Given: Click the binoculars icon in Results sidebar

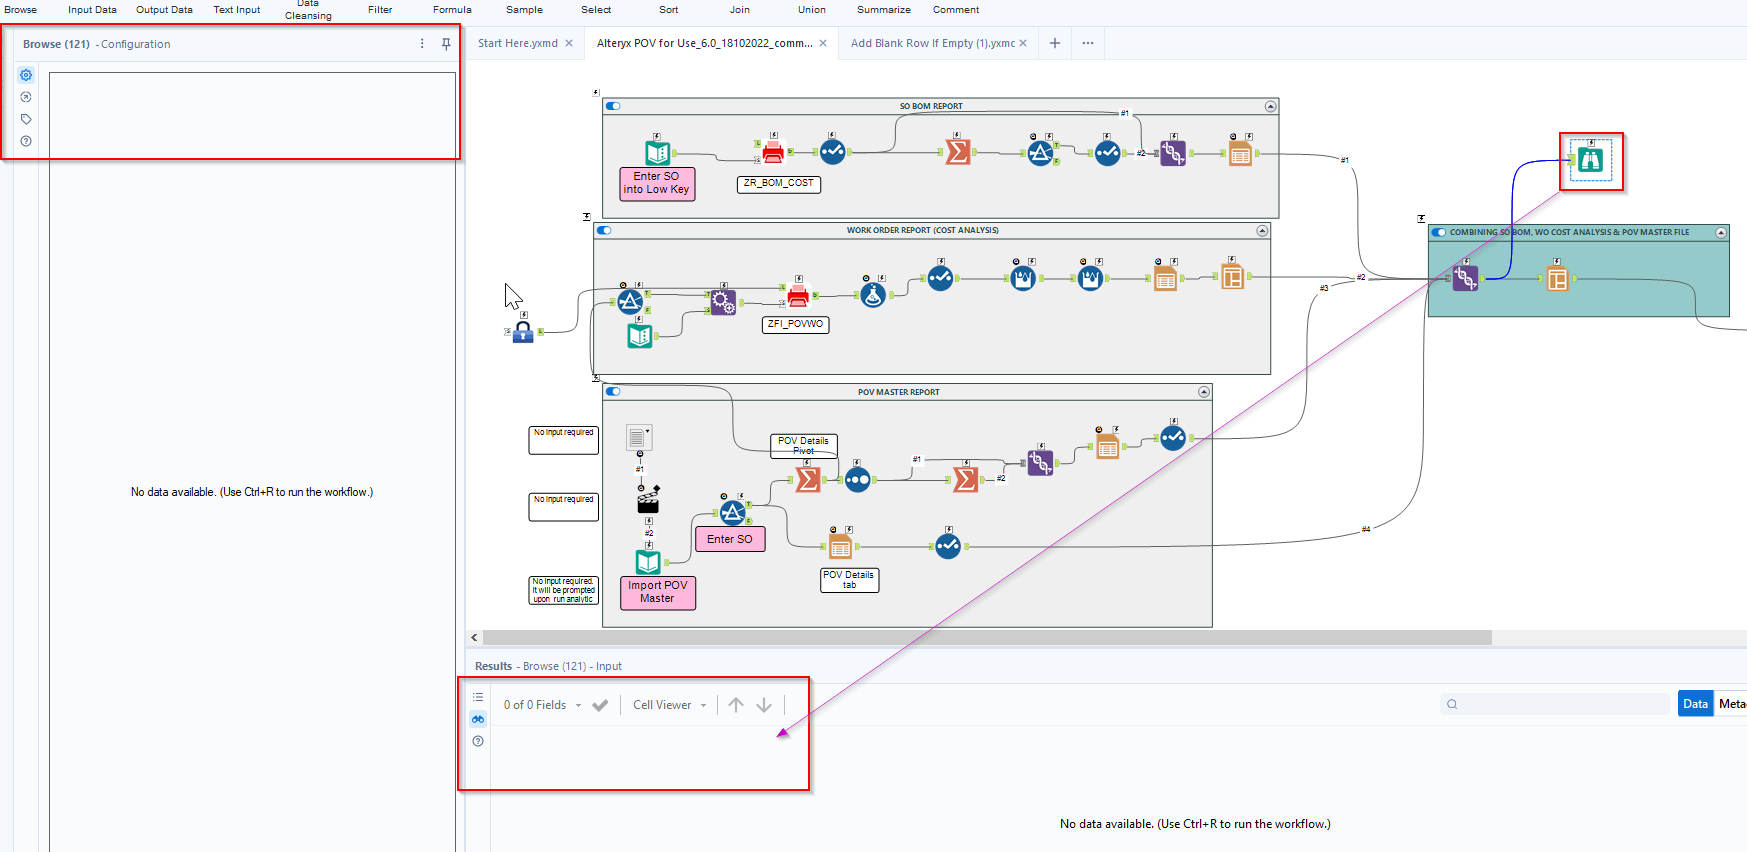Looking at the screenshot, I should 478,719.
